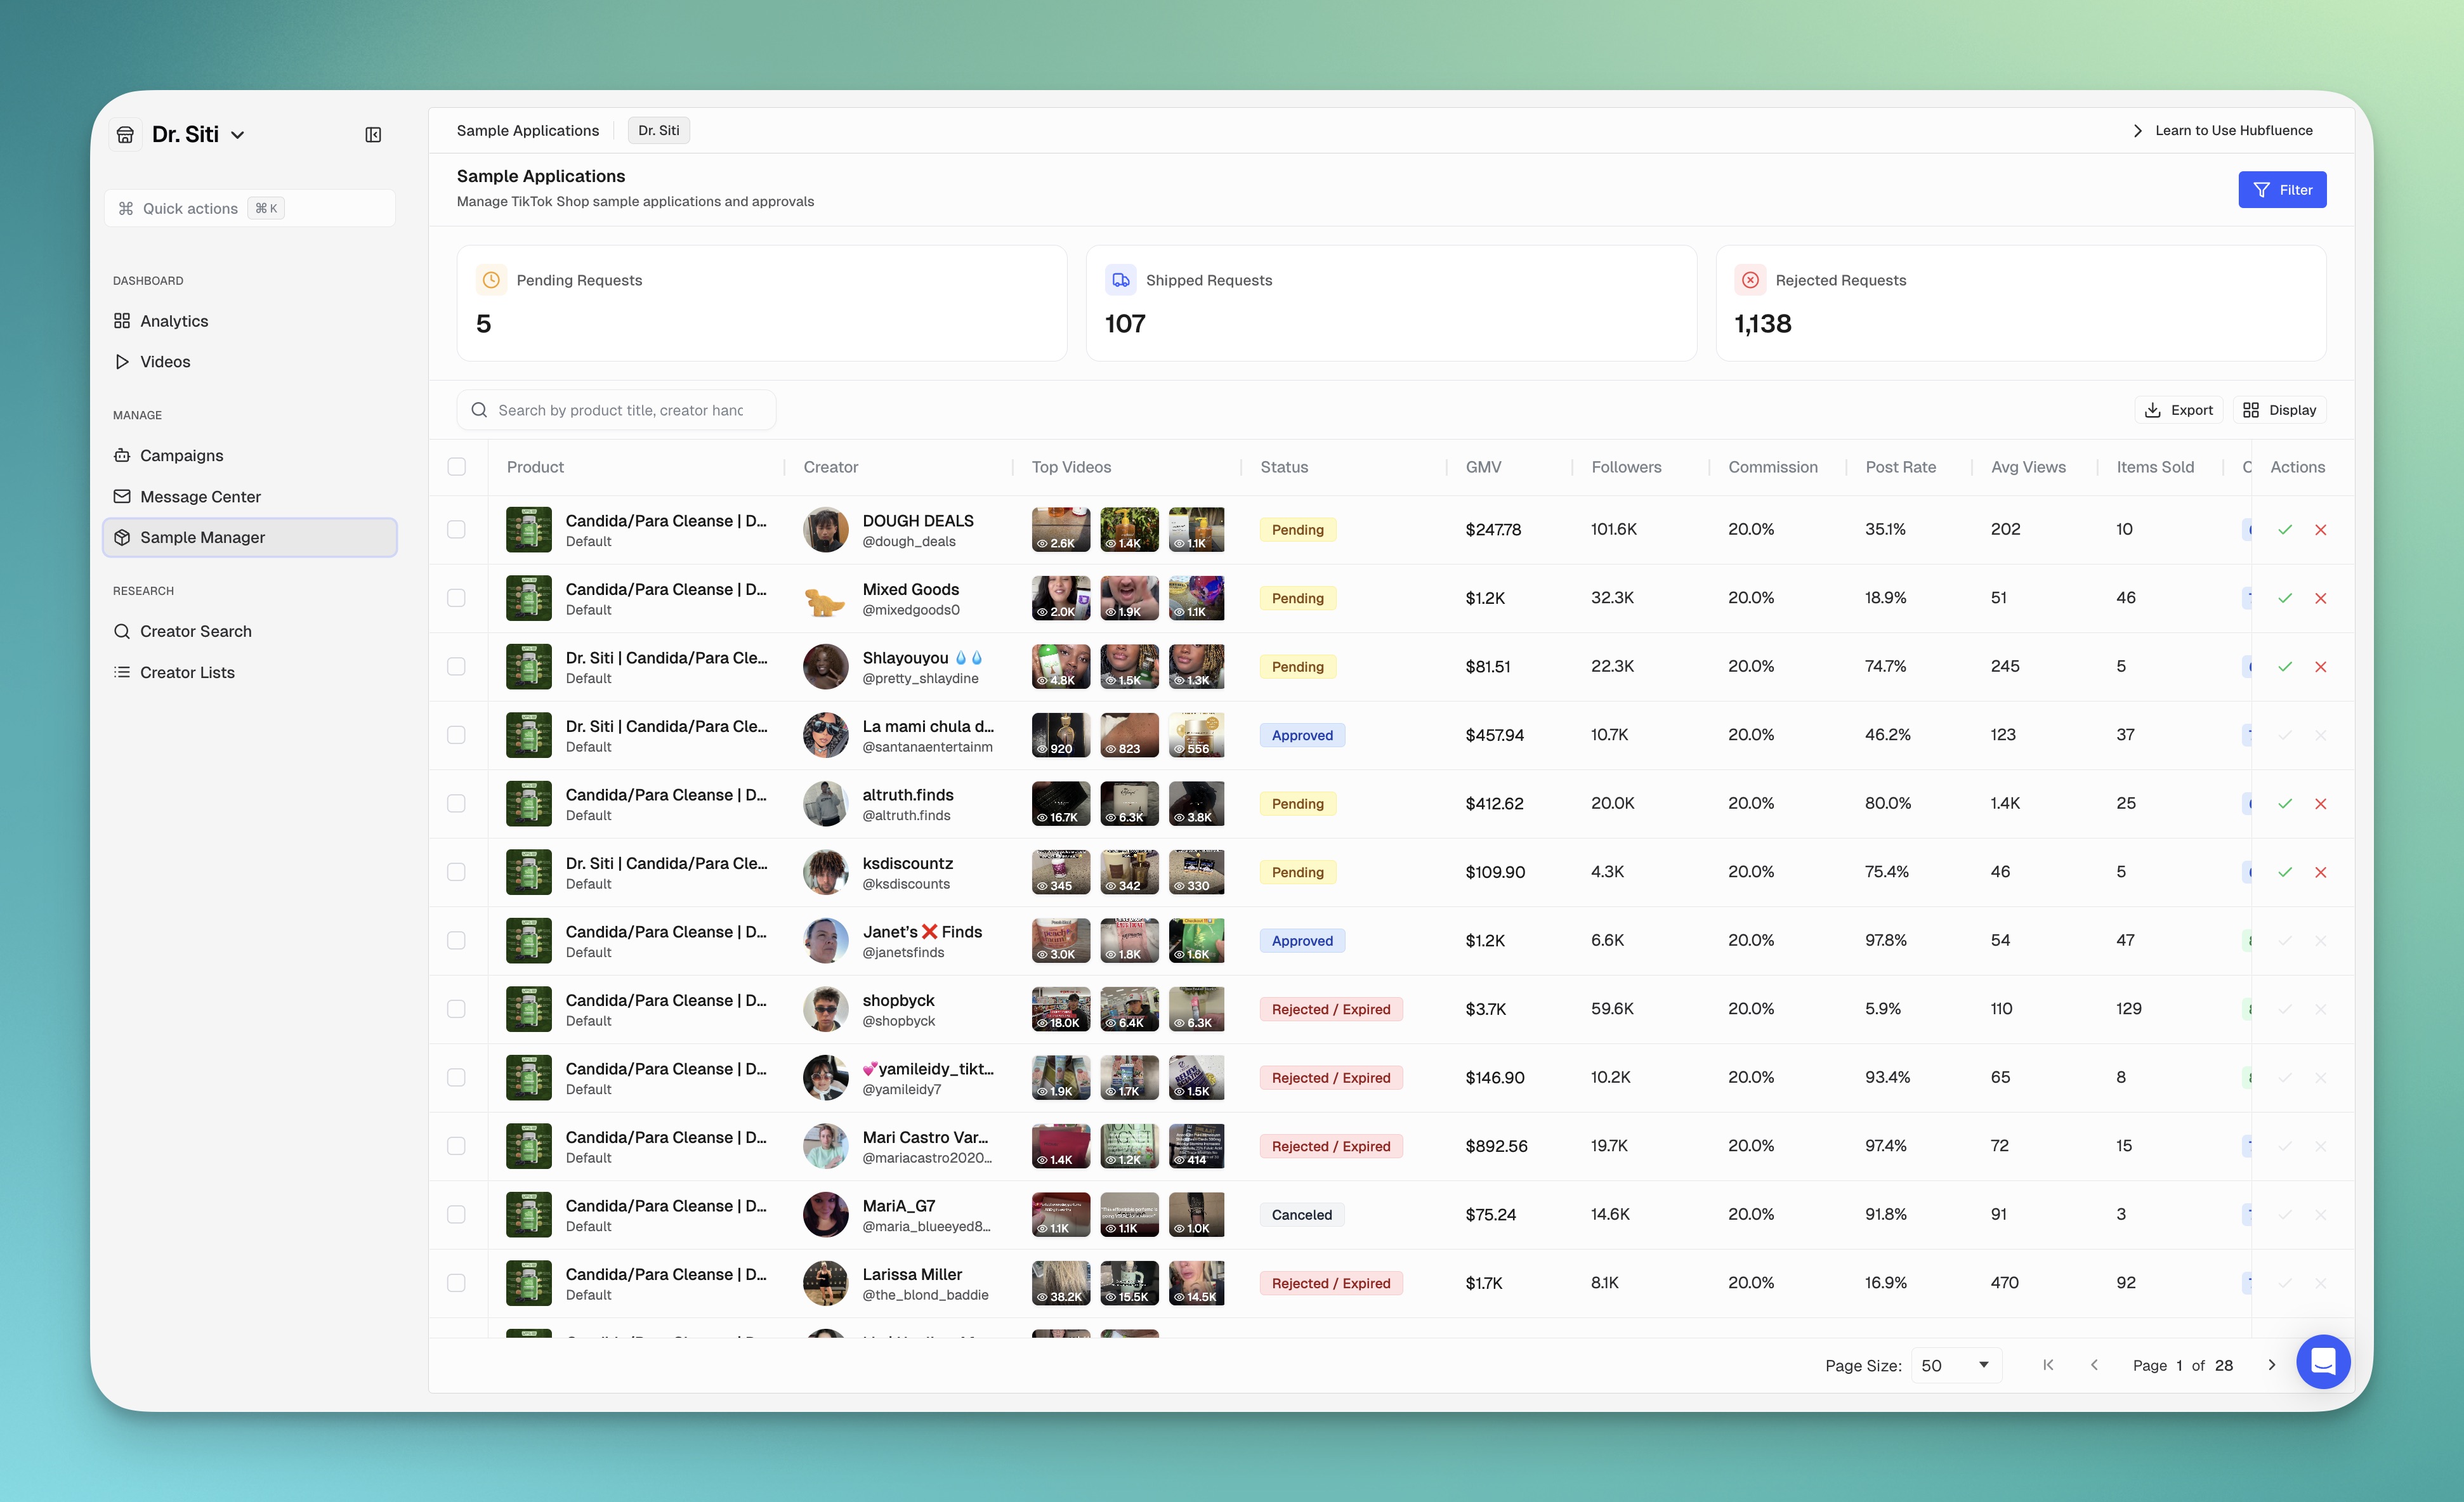Image resolution: width=2464 pixels, height=1502 pixels.
Task: Collapse the sidebar panel icon
Action: click(373, 135)
